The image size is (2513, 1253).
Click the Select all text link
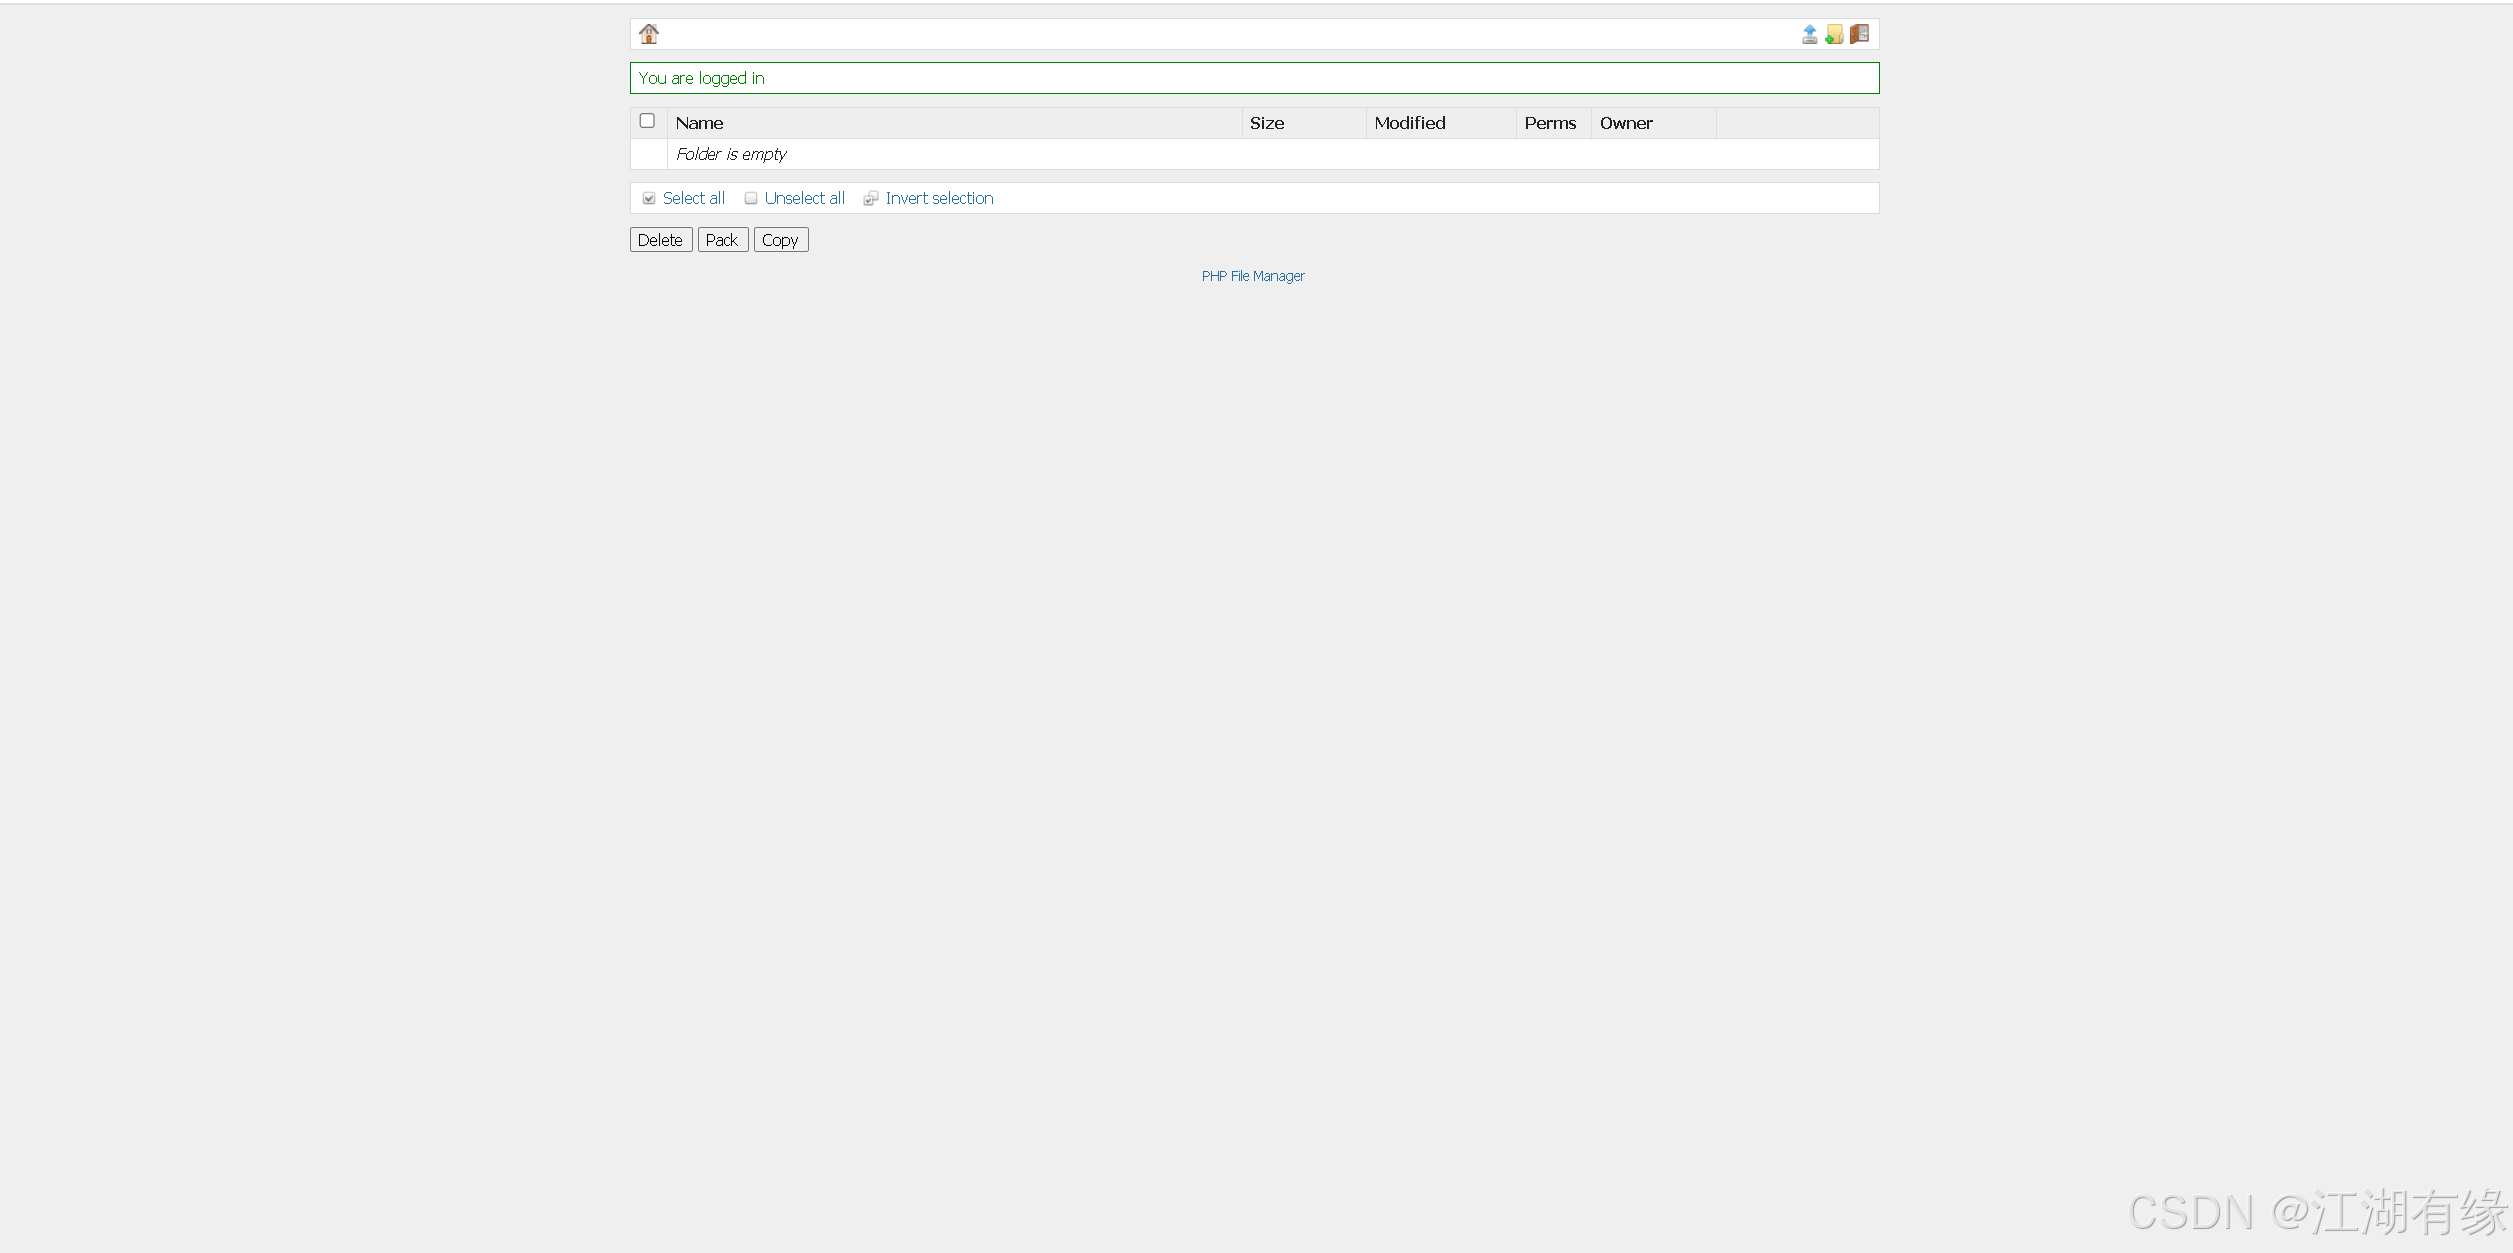point(693,198)
